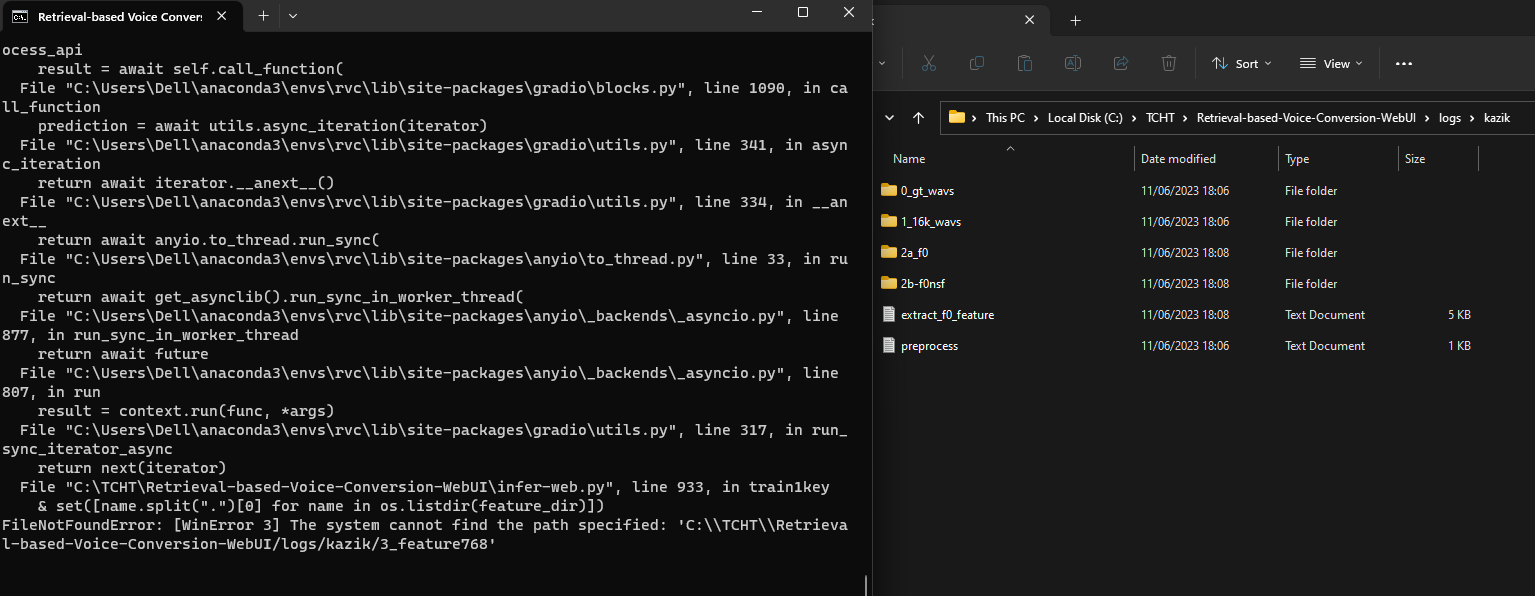The width and height of the screenshot is (1535, 596).
Task: Open Local Disk (C:) from the breadcrumb
Action: click(x=1086, y=117)
